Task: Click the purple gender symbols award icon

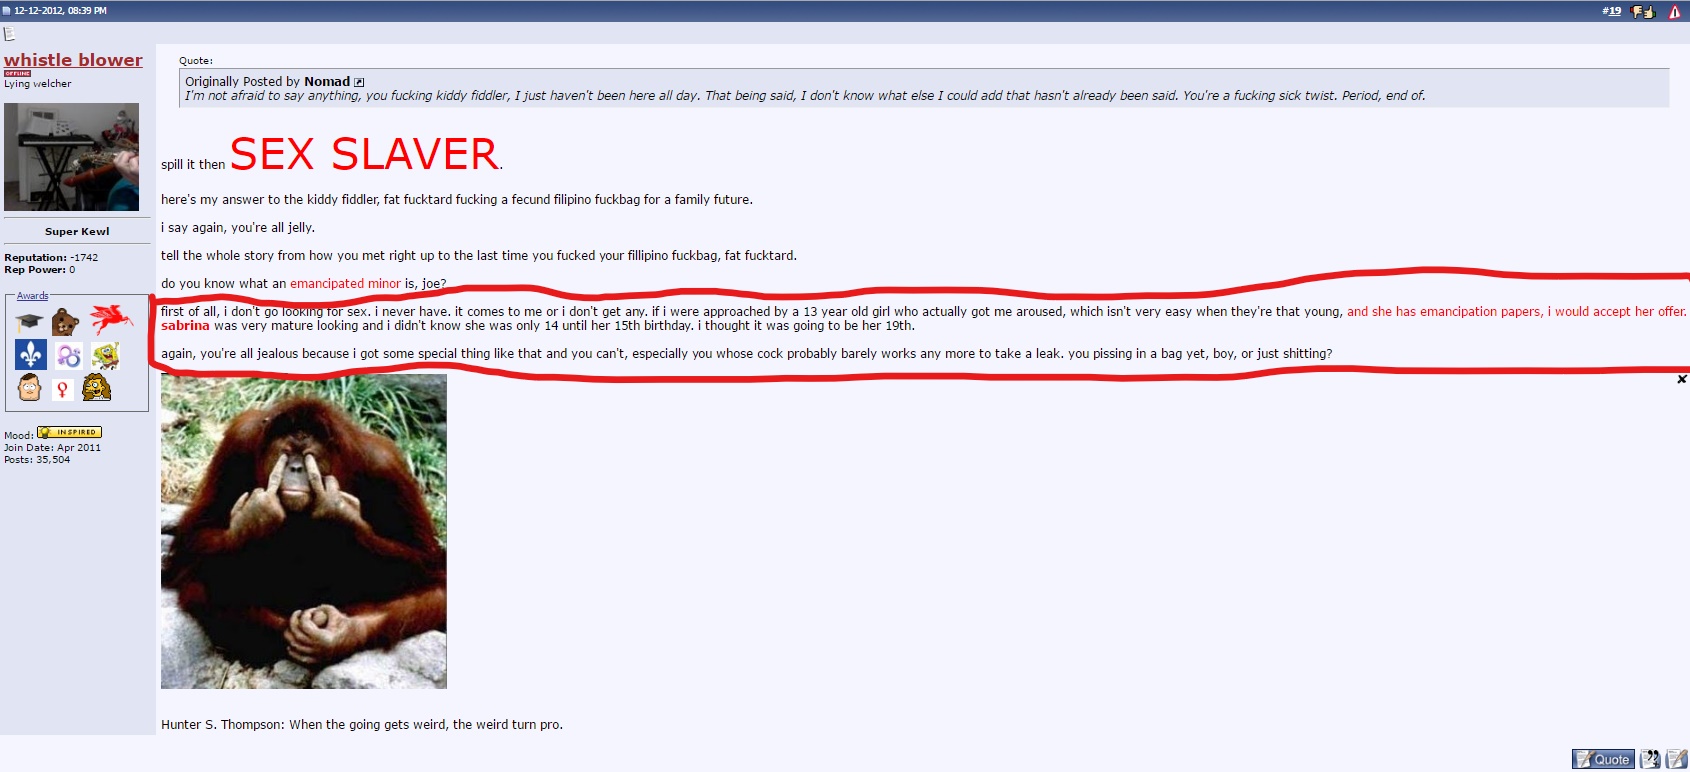Action: [69, 356]
